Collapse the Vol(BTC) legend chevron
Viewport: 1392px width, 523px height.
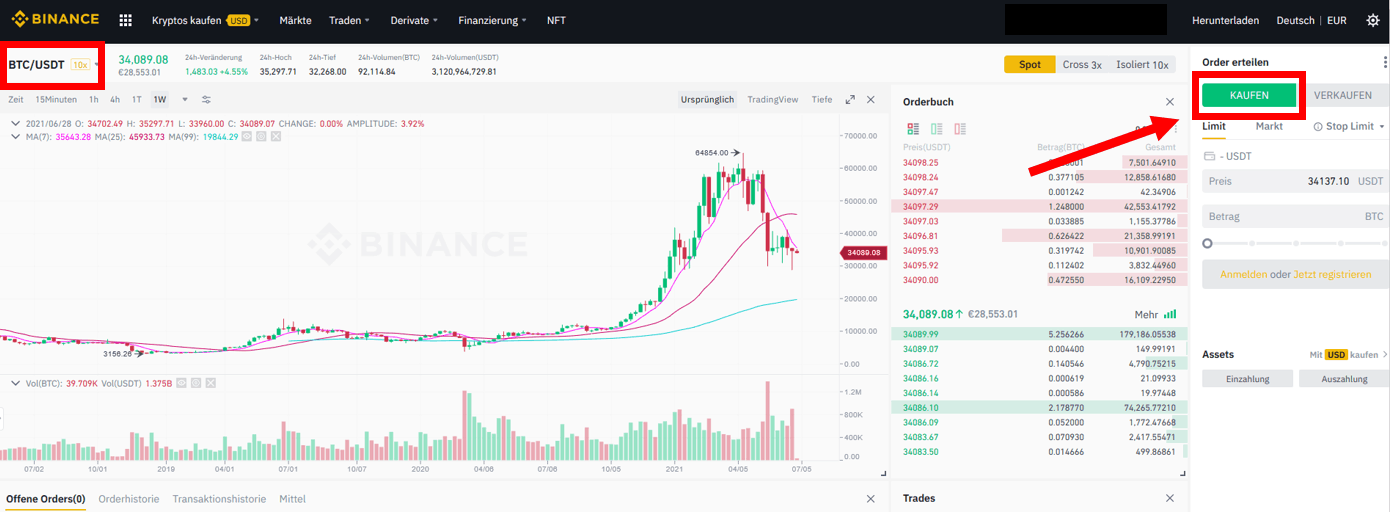[x=14, y=382]
